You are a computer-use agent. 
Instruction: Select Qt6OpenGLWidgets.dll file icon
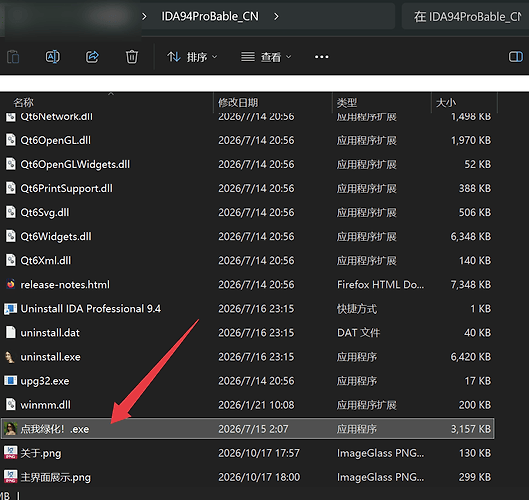tap(11, 164)
